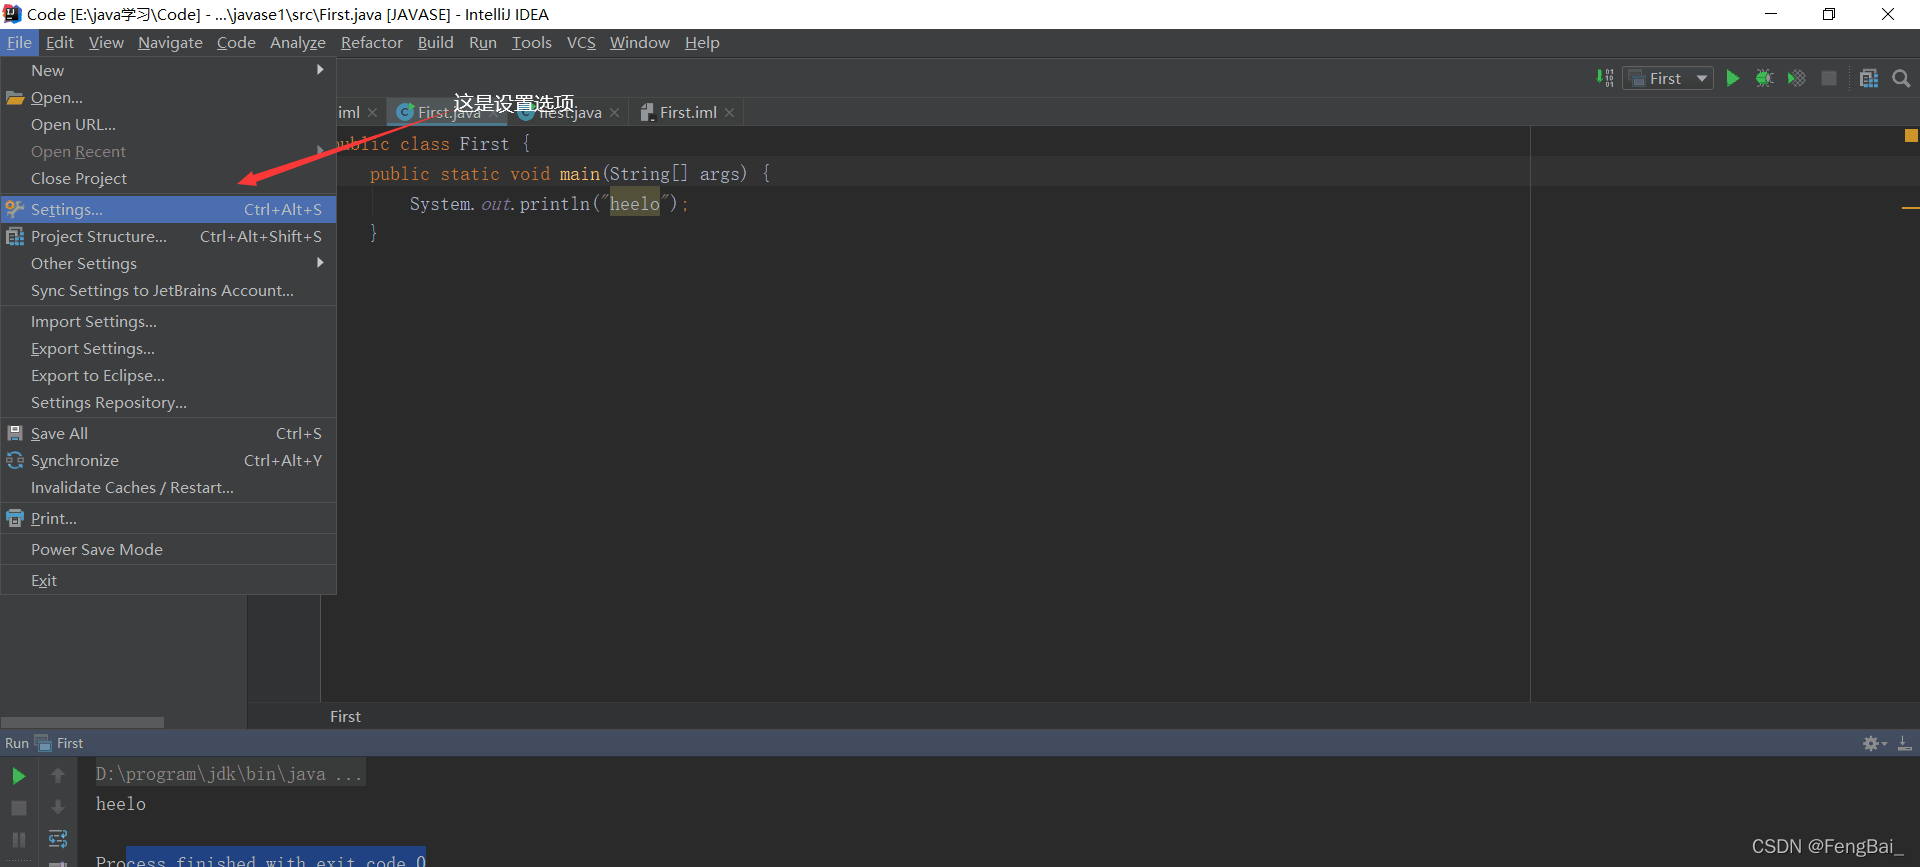Open the Edit menu
The height and width of the screenshot is (867, 1920).
(x=60, y=42)
